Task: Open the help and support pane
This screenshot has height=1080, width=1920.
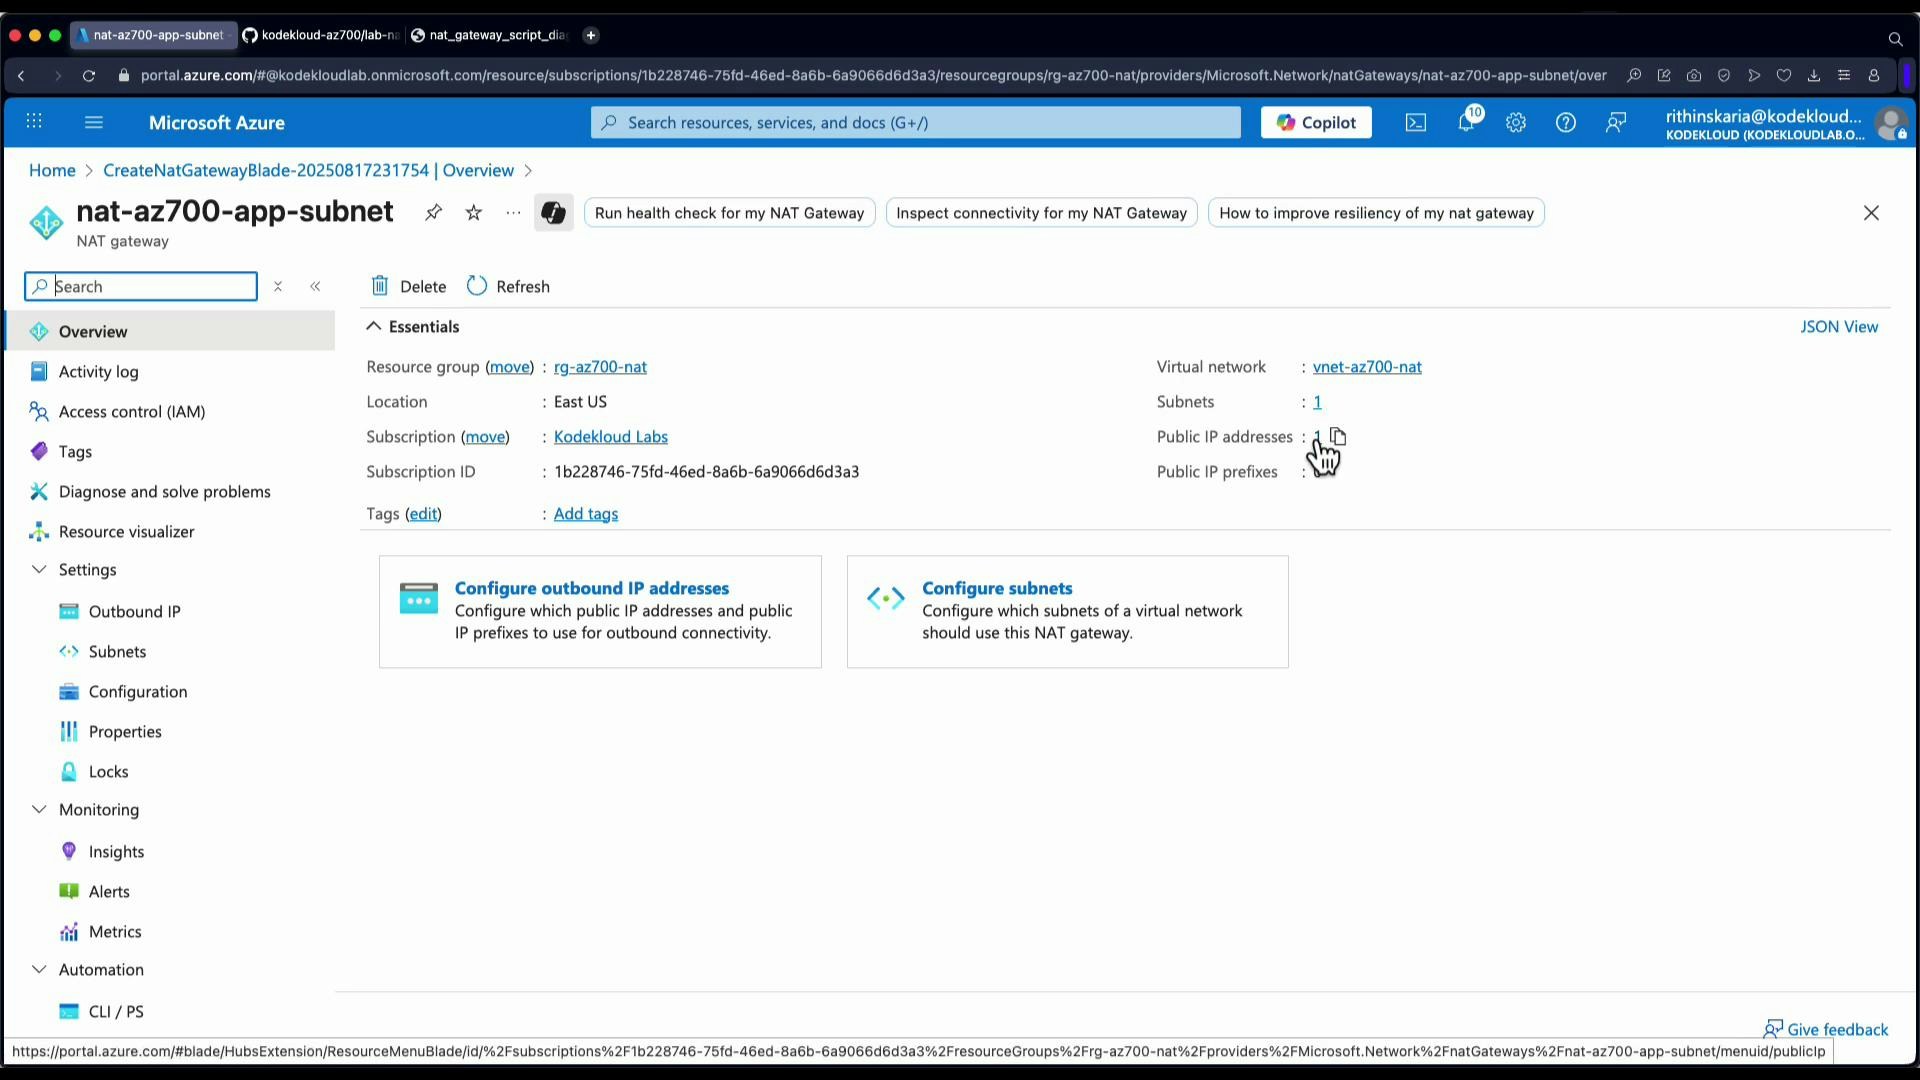Action: click(1565, 122)
